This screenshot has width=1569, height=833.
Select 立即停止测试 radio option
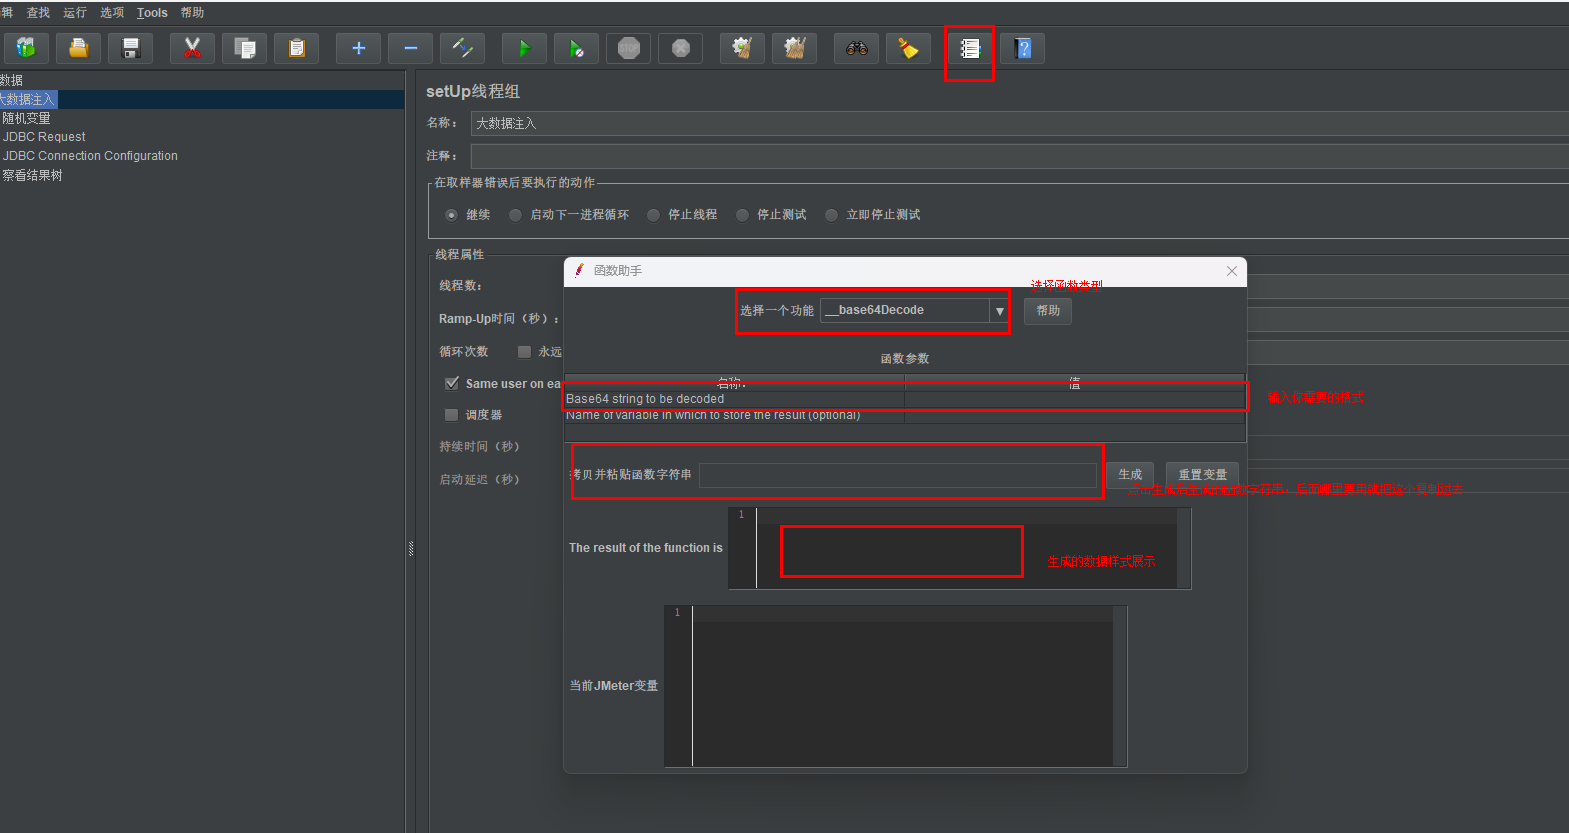click(x=832, y=215)
